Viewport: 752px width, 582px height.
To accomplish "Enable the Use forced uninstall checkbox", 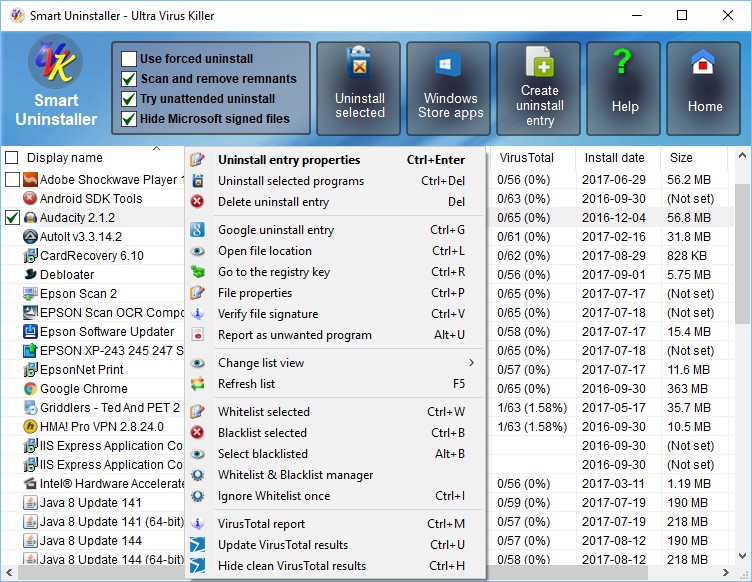I will coord(129,59).
